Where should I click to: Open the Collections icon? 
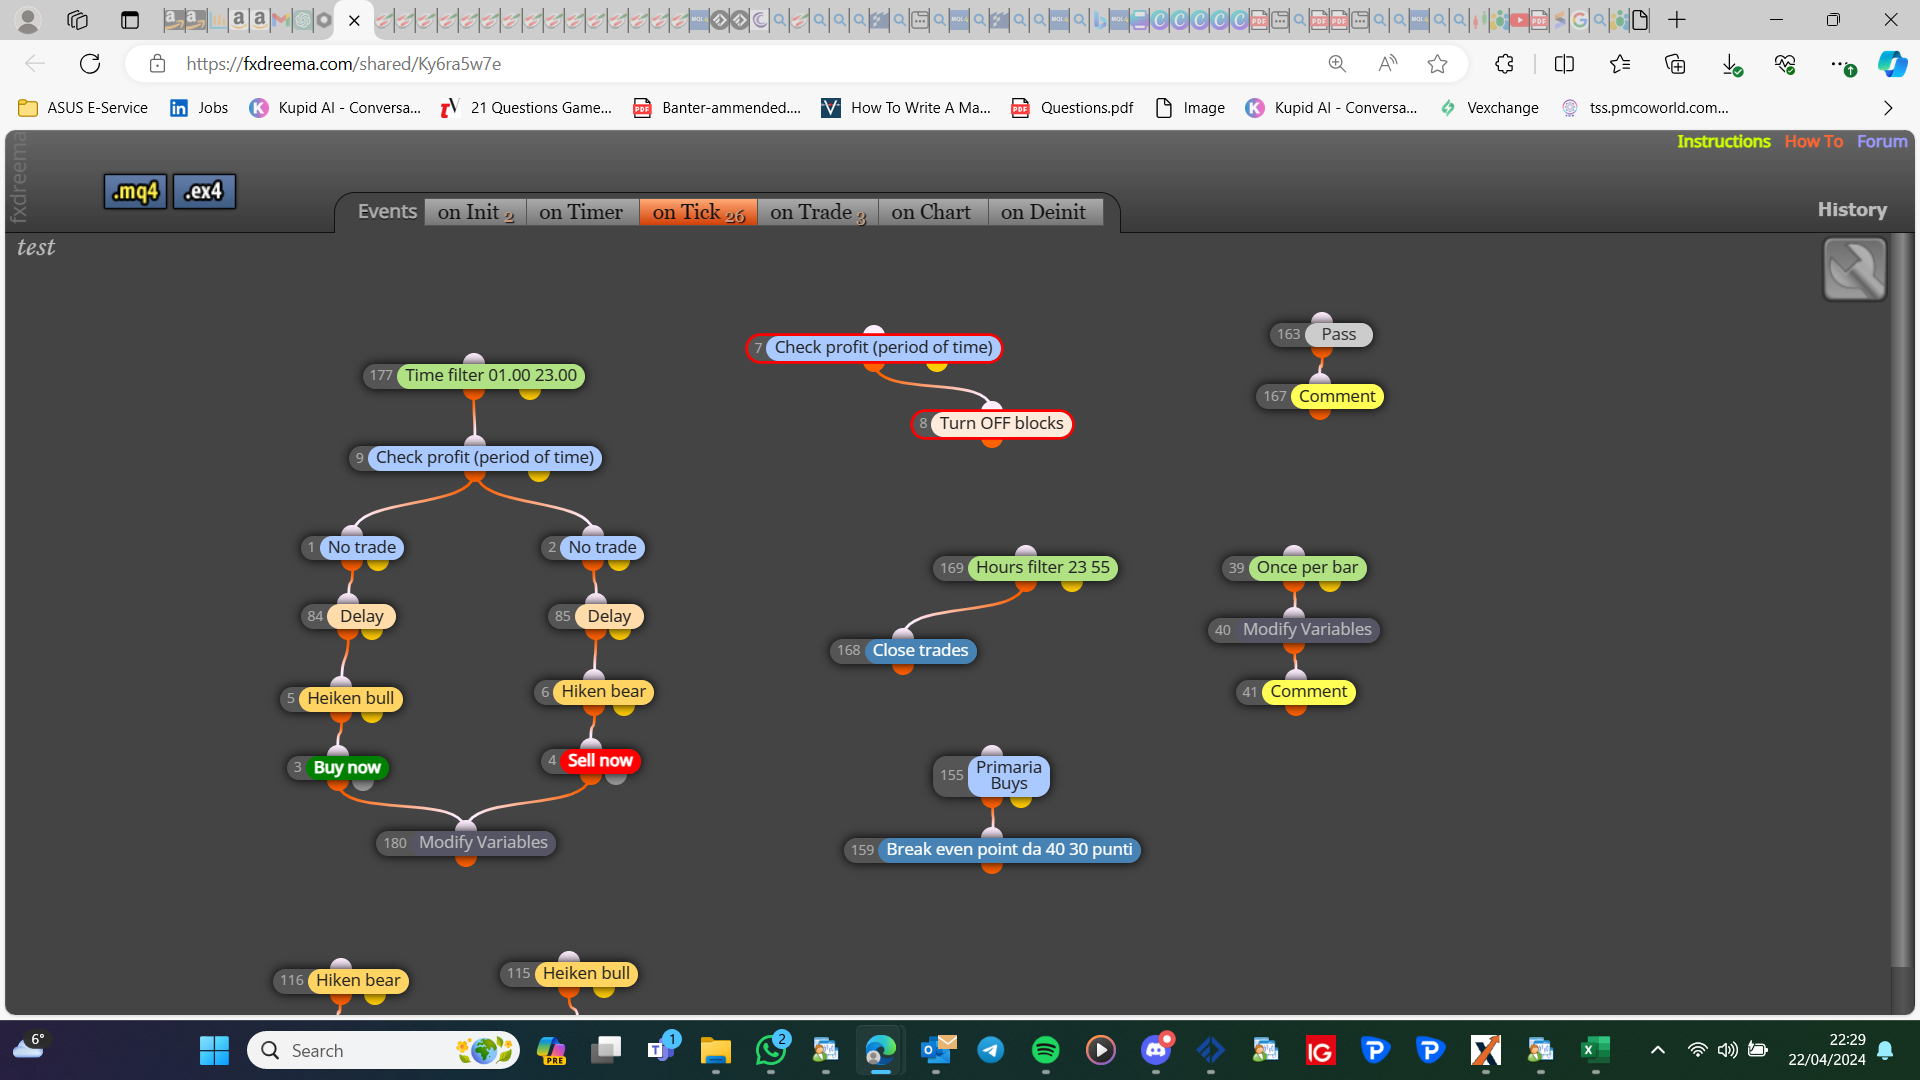[x=1675, y=64]
